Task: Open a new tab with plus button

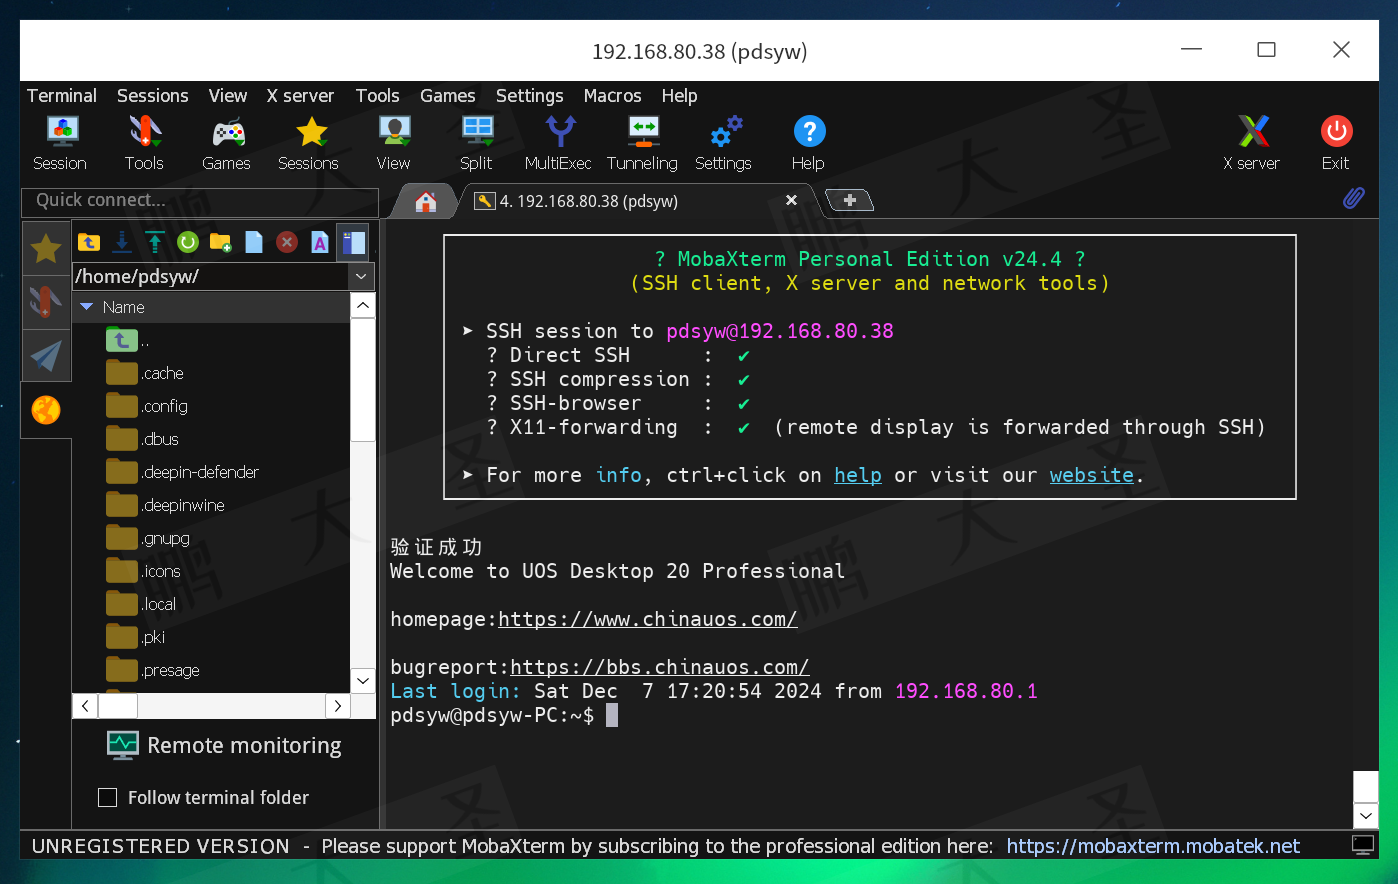Action: coord(850,200)
